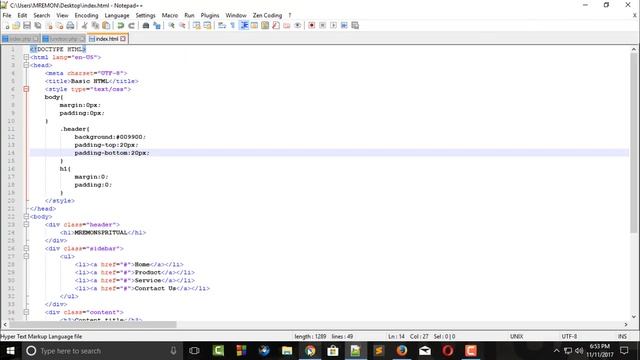Cut selection with the scissors icon
This screenshot has width=640, height=360.
pyautogui.click(x=84, y=26)
